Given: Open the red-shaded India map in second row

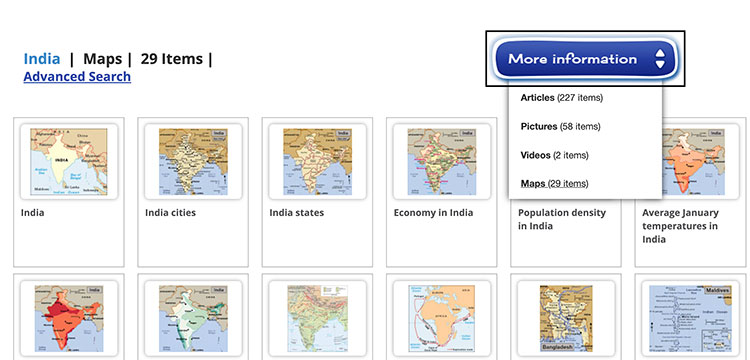Looking at the screenshot, I should pos(69,319).
